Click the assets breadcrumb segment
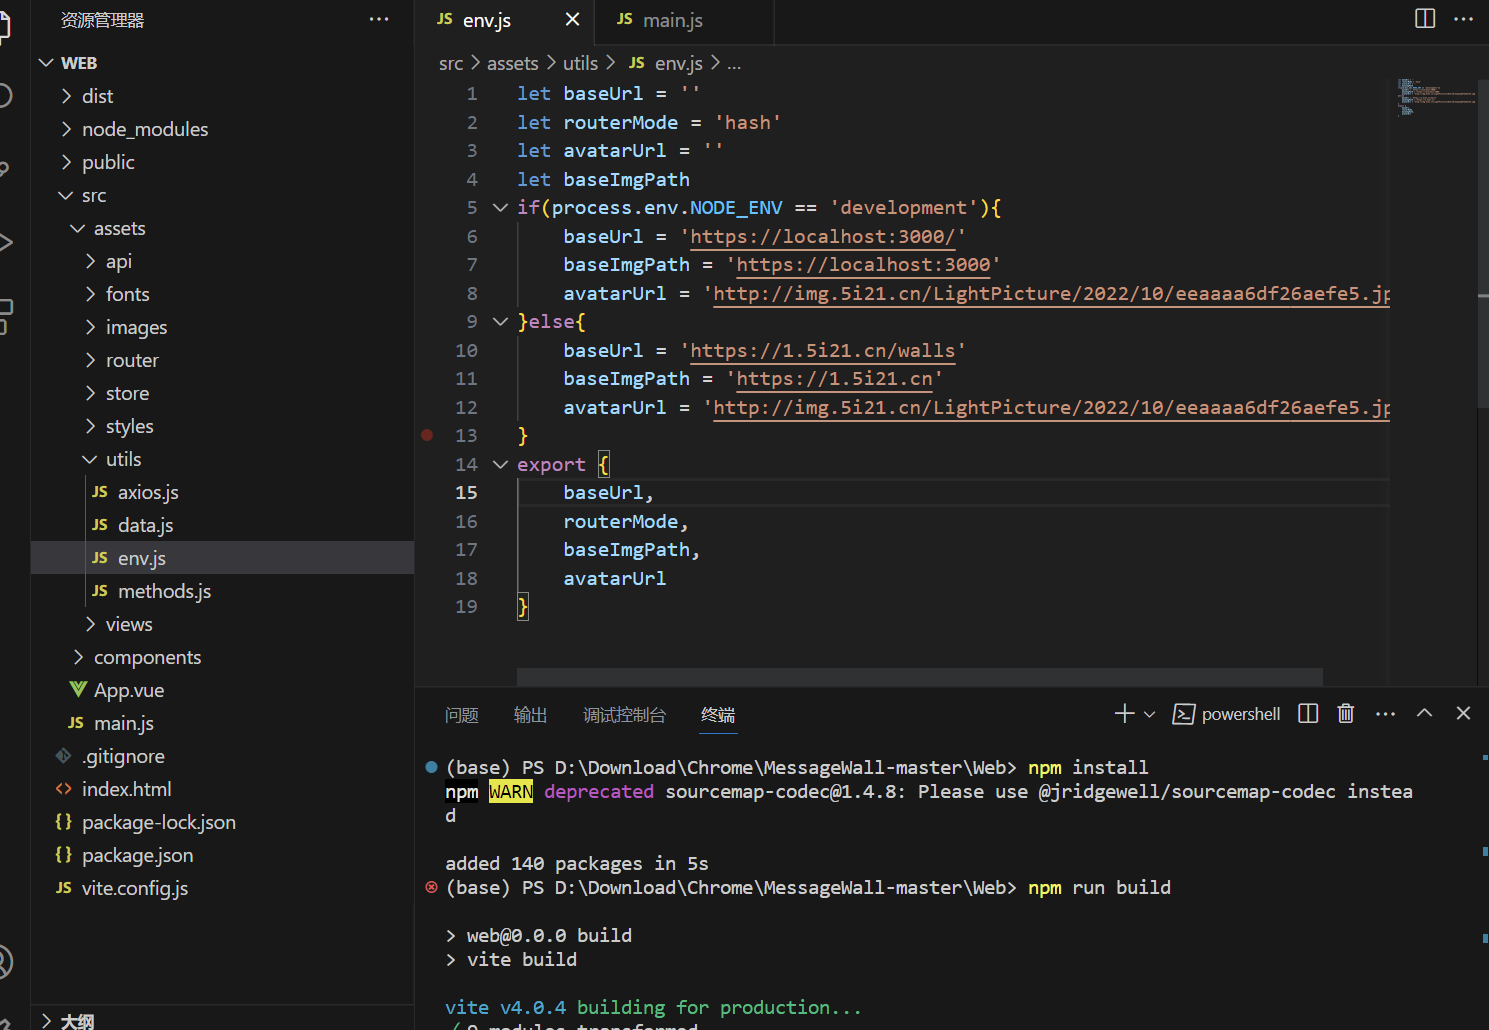This screenshot has width=1489, height=1030. point(512,63)
